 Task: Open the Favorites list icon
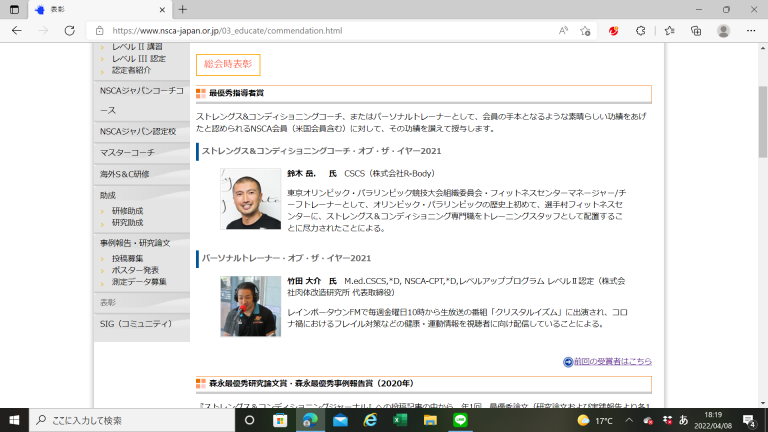pyautogui.click(x=668, y=31)
